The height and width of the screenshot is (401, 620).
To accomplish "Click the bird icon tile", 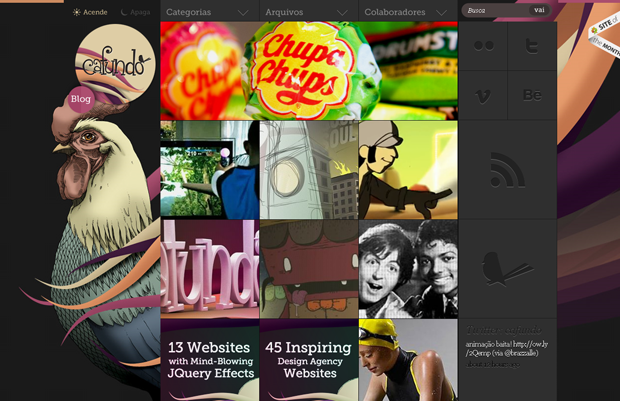I will [508, 269].
